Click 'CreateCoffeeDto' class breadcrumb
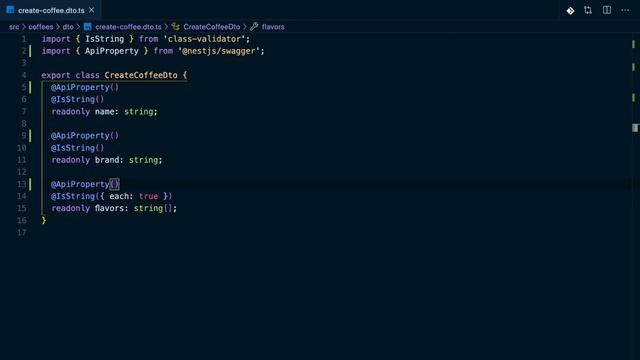The height and width of the screenshot is (360, 640). pyautogui.click(x=211, y=27)
